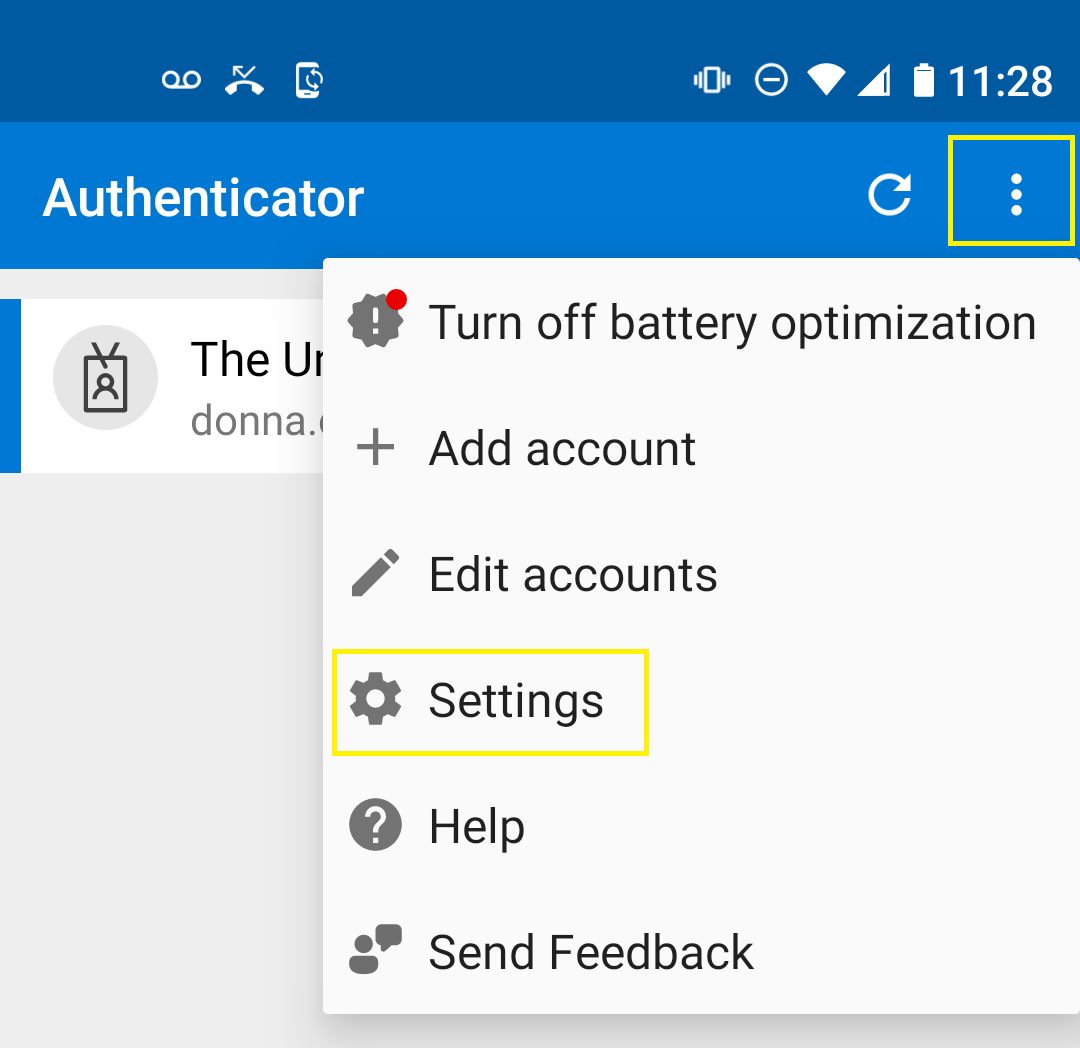Select the "Send Feedback" text entry
1080x1048 pixels.
pyautogui.click(x=591, y=952)
